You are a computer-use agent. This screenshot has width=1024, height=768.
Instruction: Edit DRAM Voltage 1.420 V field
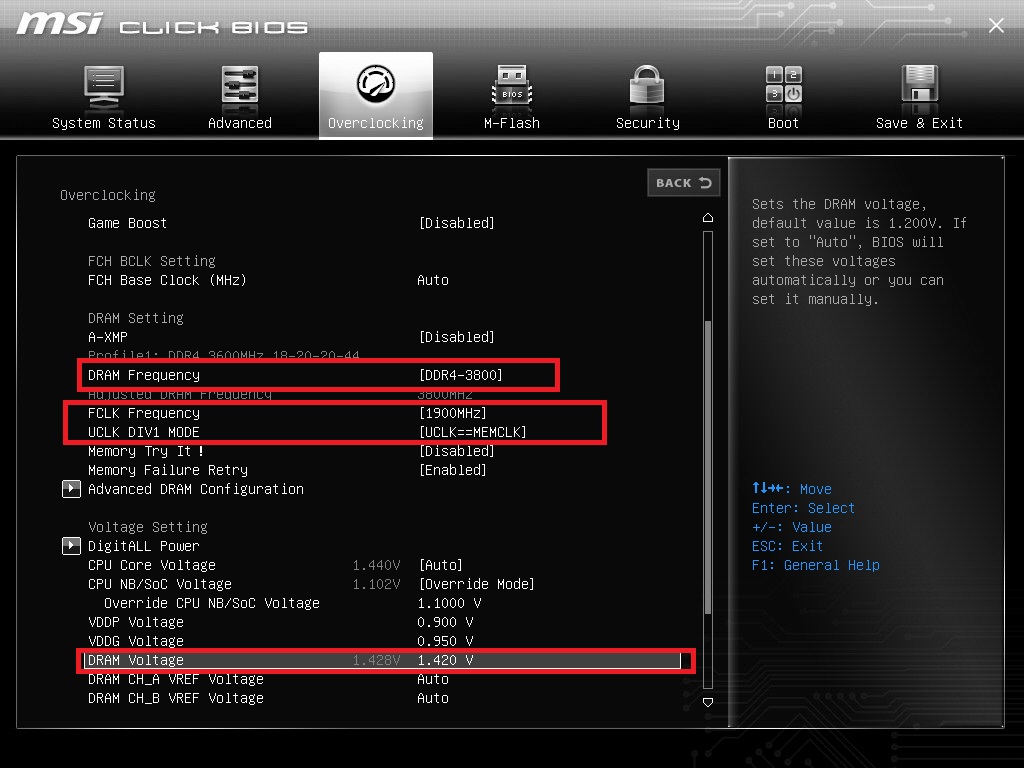445,660
